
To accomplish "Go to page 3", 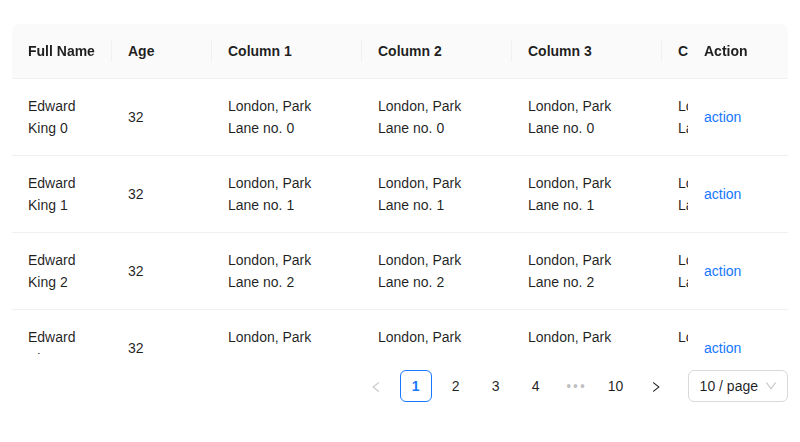I will click(x=496, y=386).
